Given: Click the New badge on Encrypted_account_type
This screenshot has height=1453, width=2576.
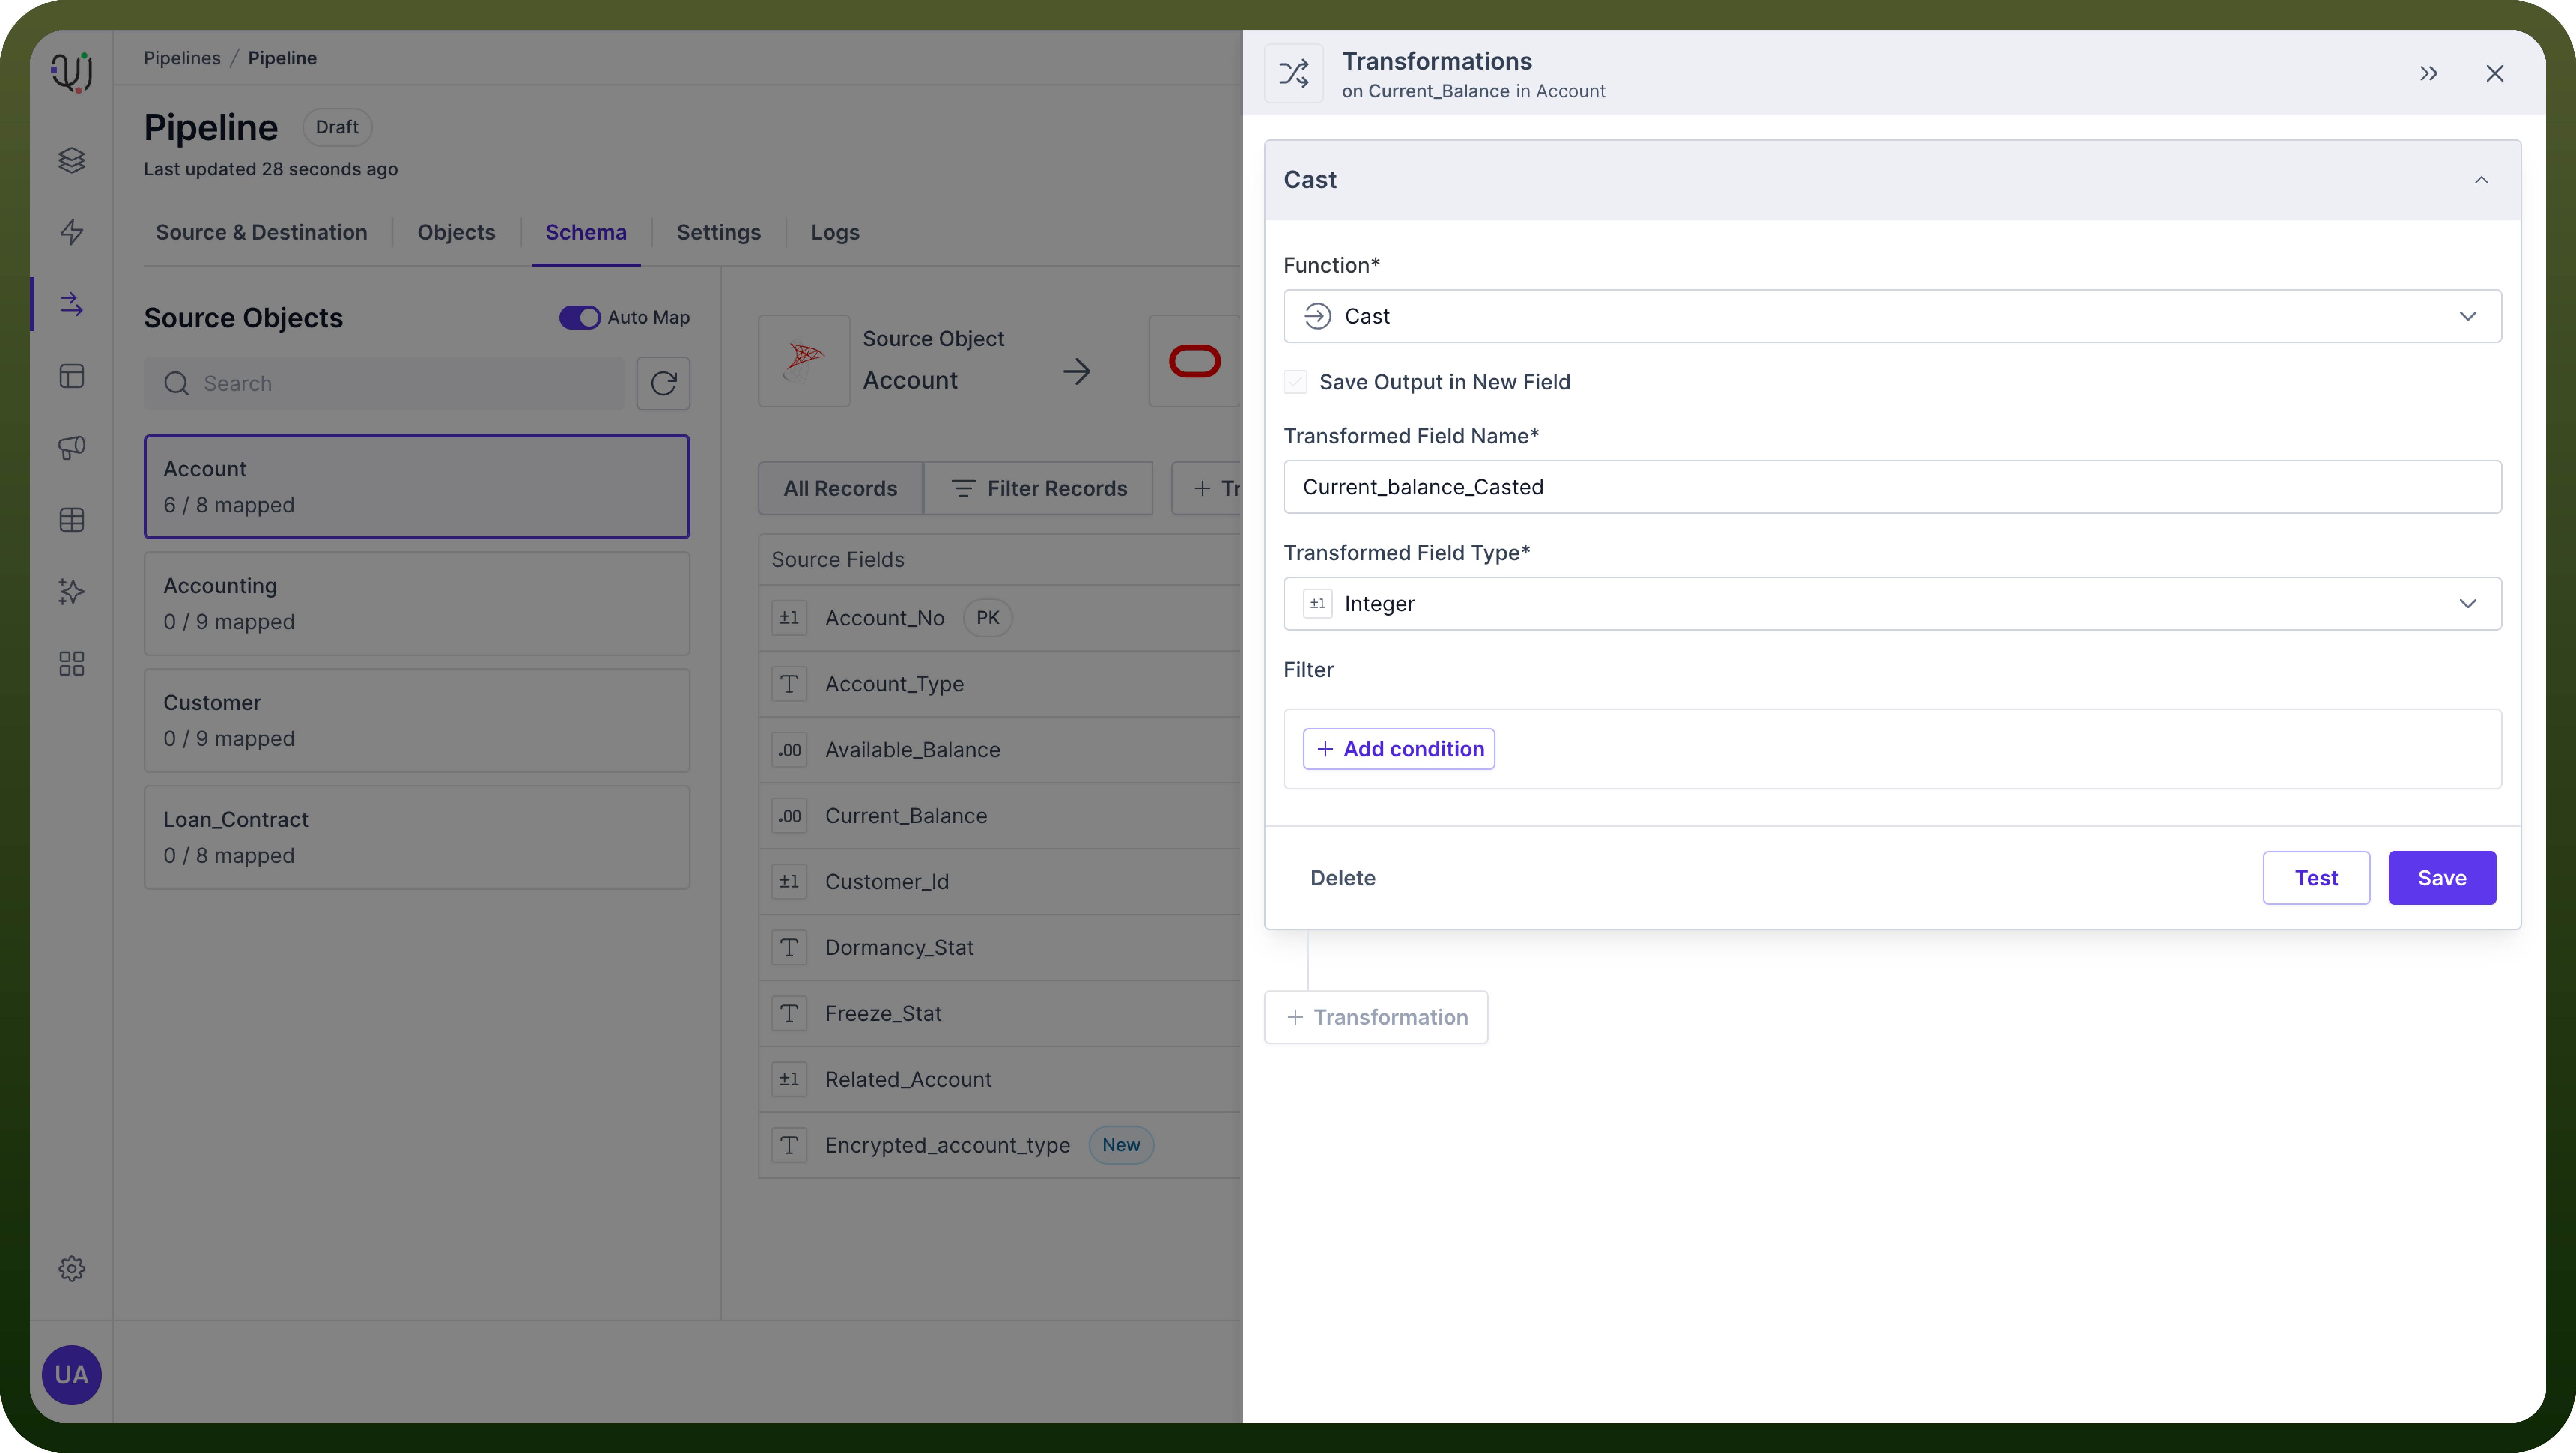Looking at the screenshot, I should point(1121,1146).
